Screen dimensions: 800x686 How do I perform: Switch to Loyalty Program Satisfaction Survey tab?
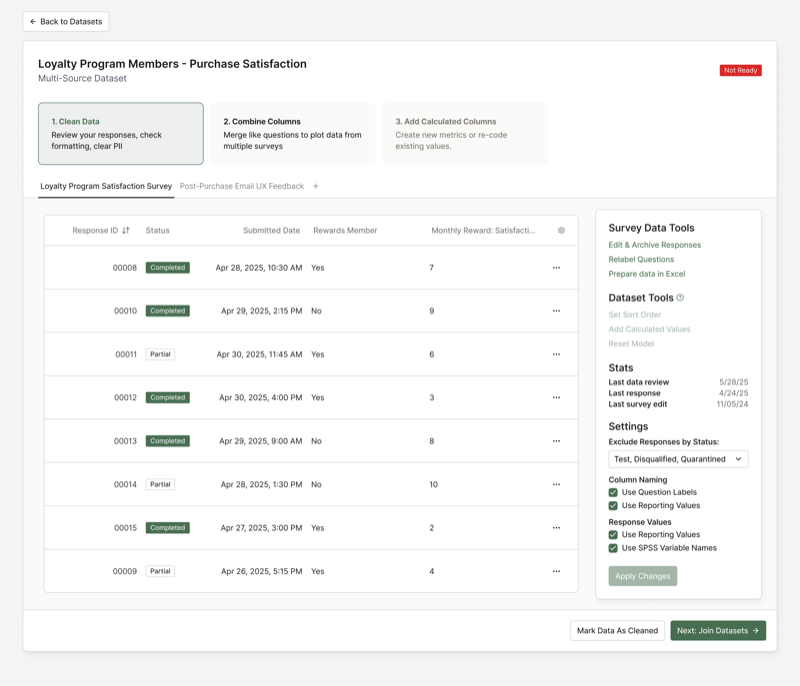106,186
